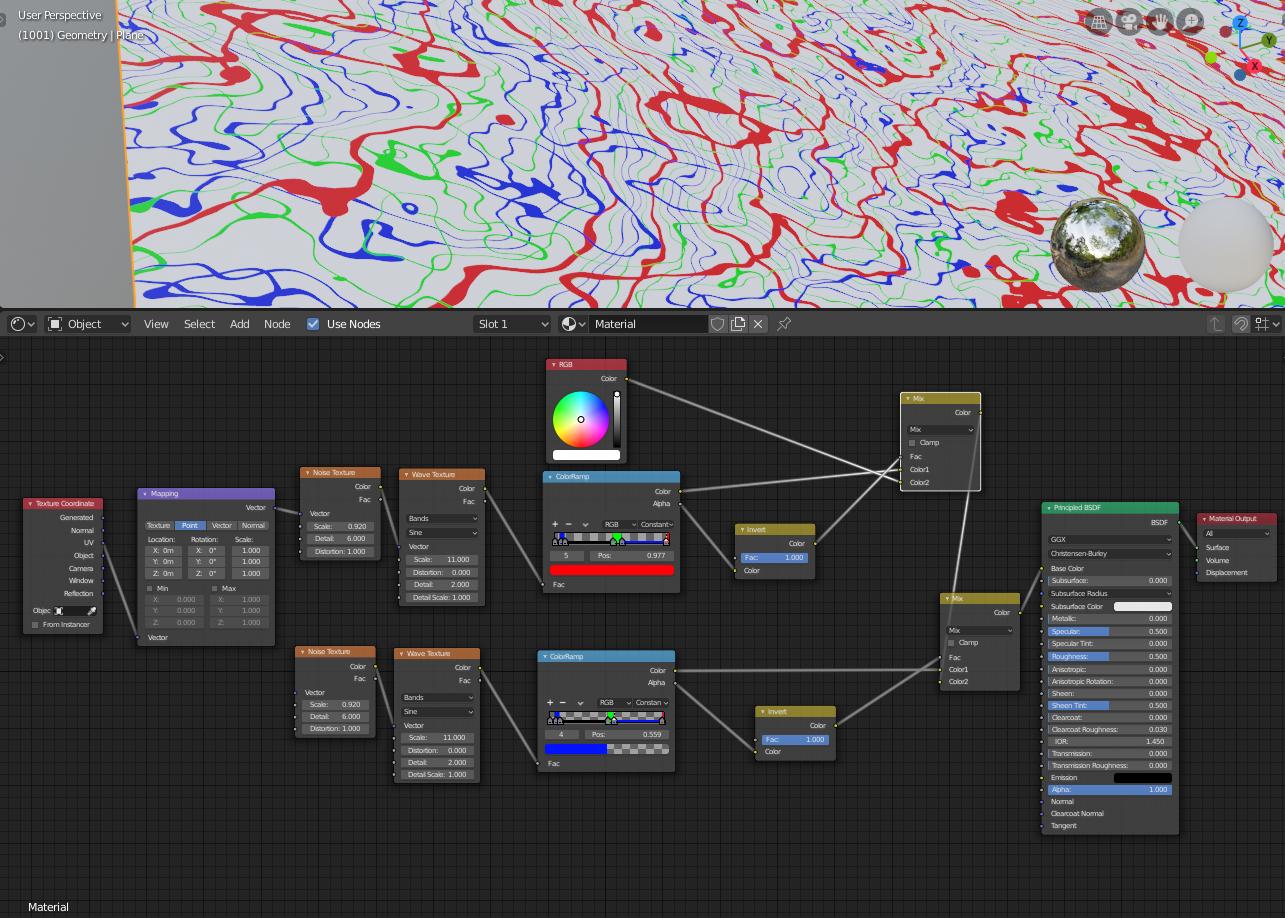Add color stop in upper ColorRamp
Viewport: 1285px width, 918px height.
(x=555, y=524)
